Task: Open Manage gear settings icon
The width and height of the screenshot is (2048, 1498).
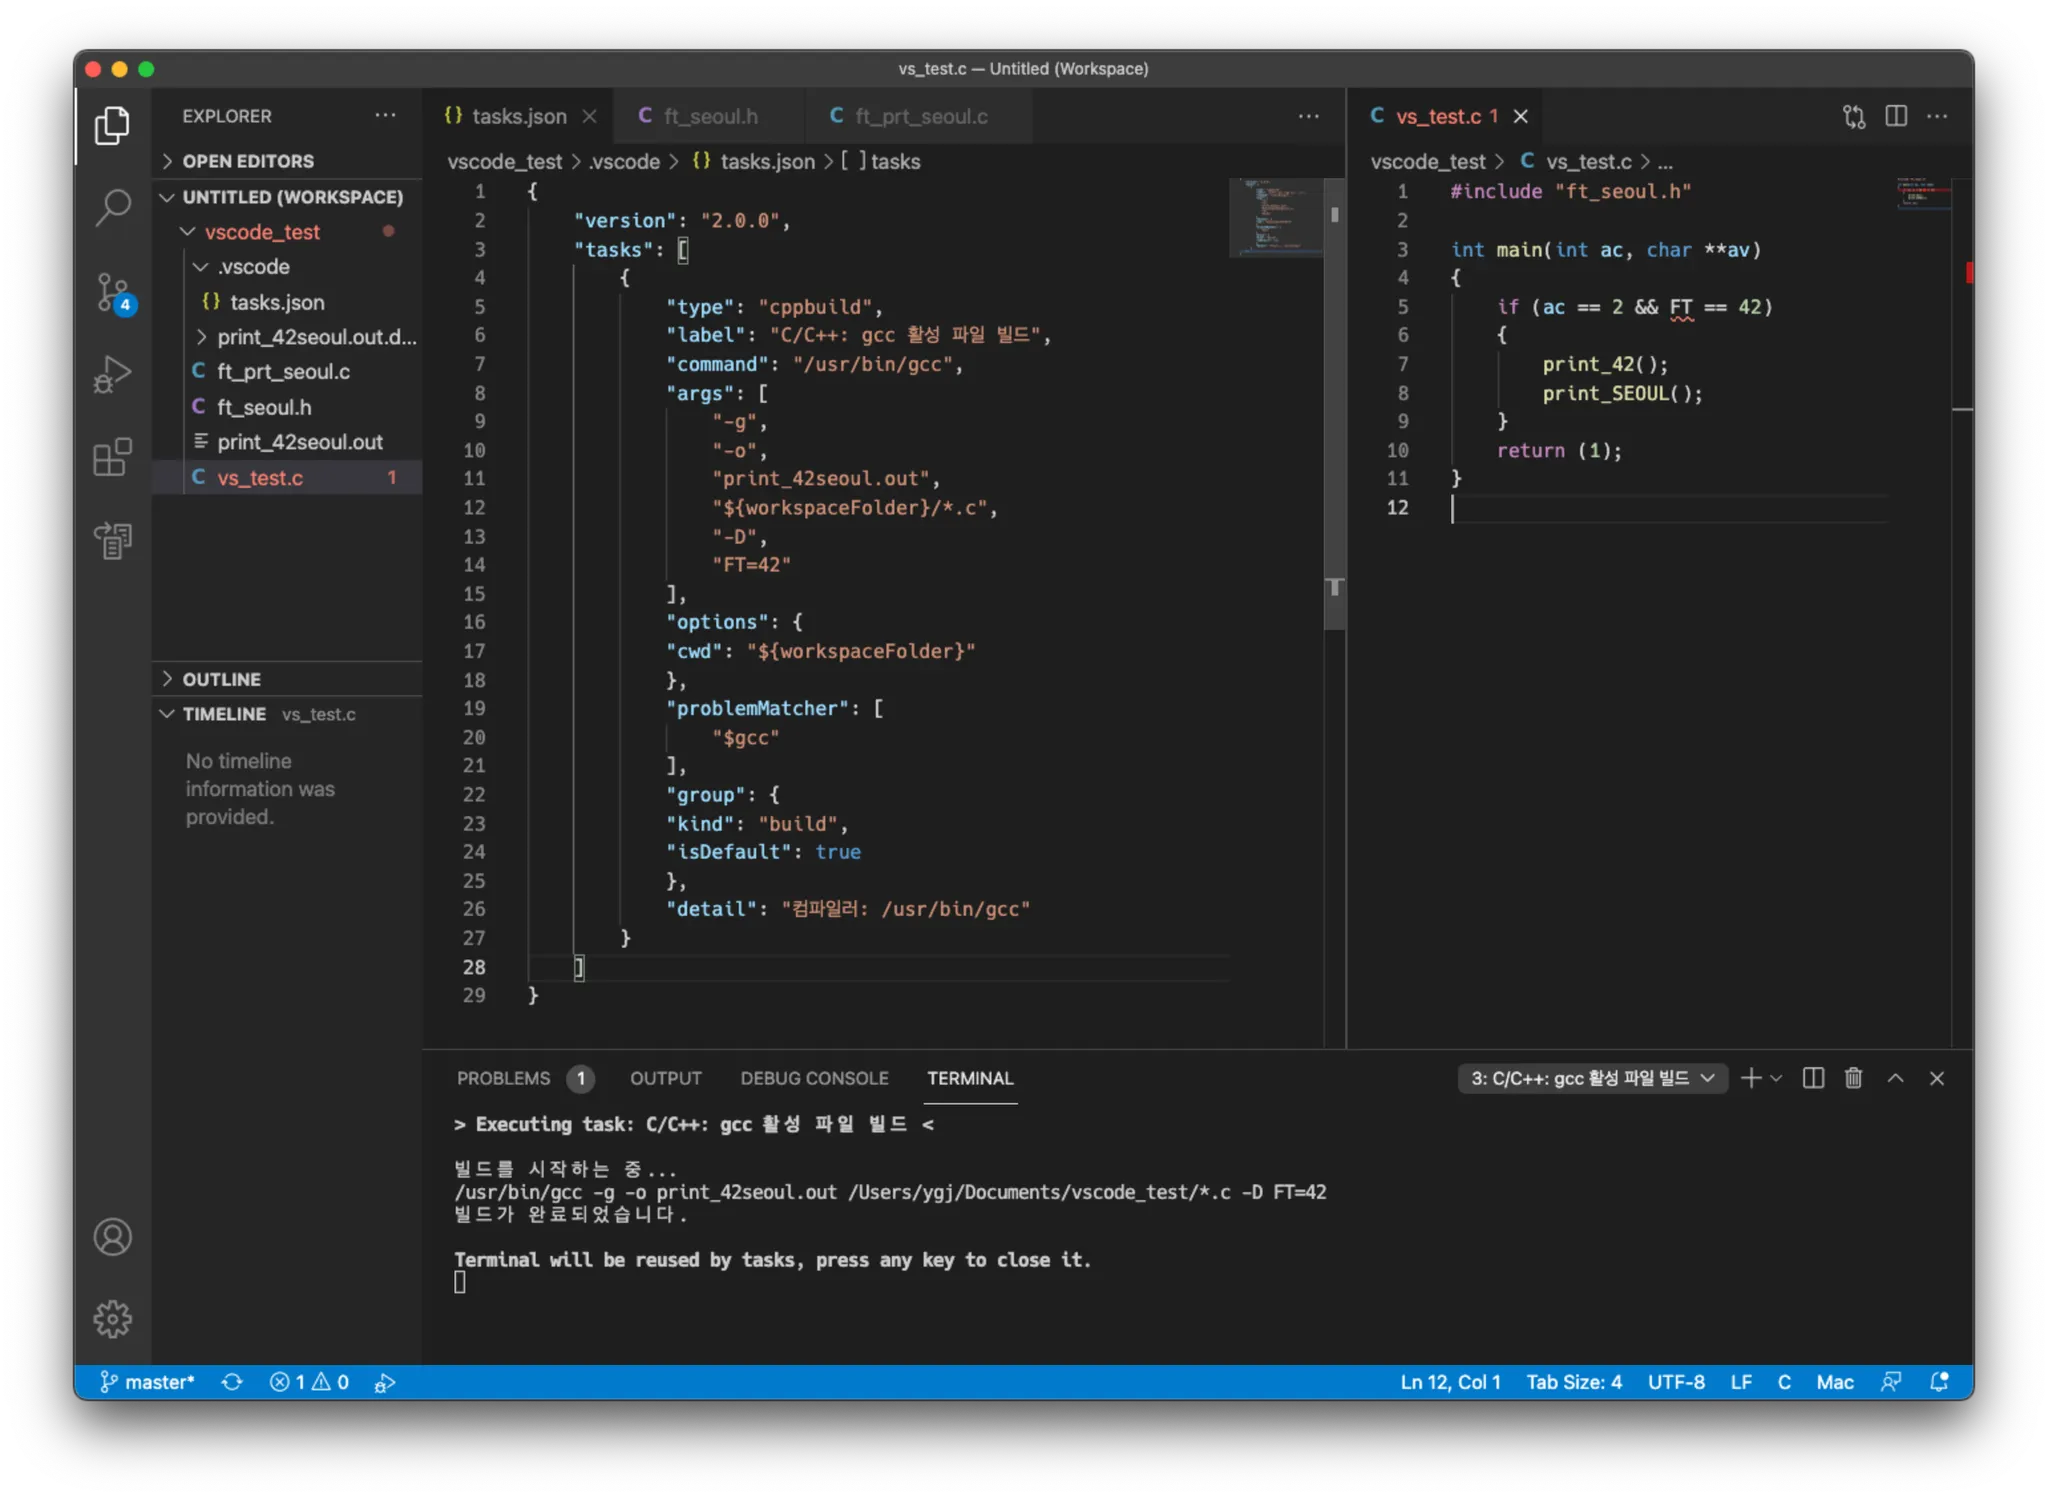Action: click(113, 1319)
